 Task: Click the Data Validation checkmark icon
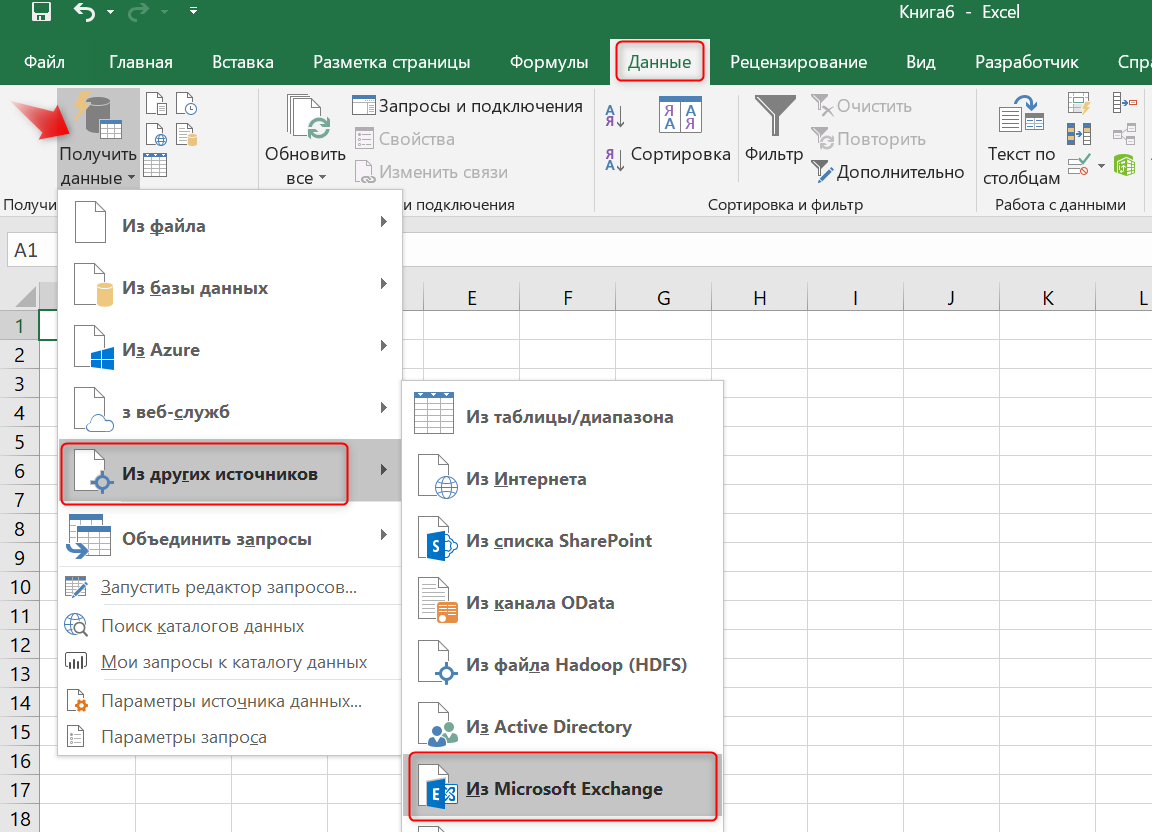(x=1079, y=165)
